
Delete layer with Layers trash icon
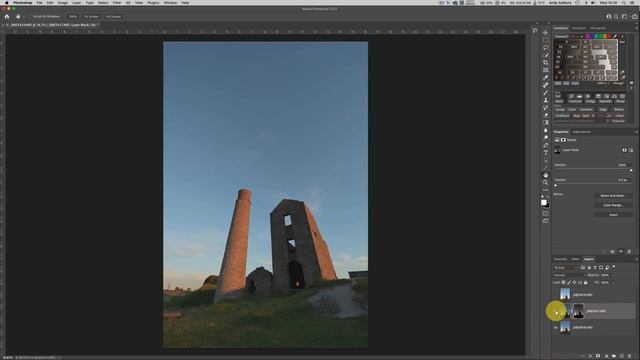(630, 356)
